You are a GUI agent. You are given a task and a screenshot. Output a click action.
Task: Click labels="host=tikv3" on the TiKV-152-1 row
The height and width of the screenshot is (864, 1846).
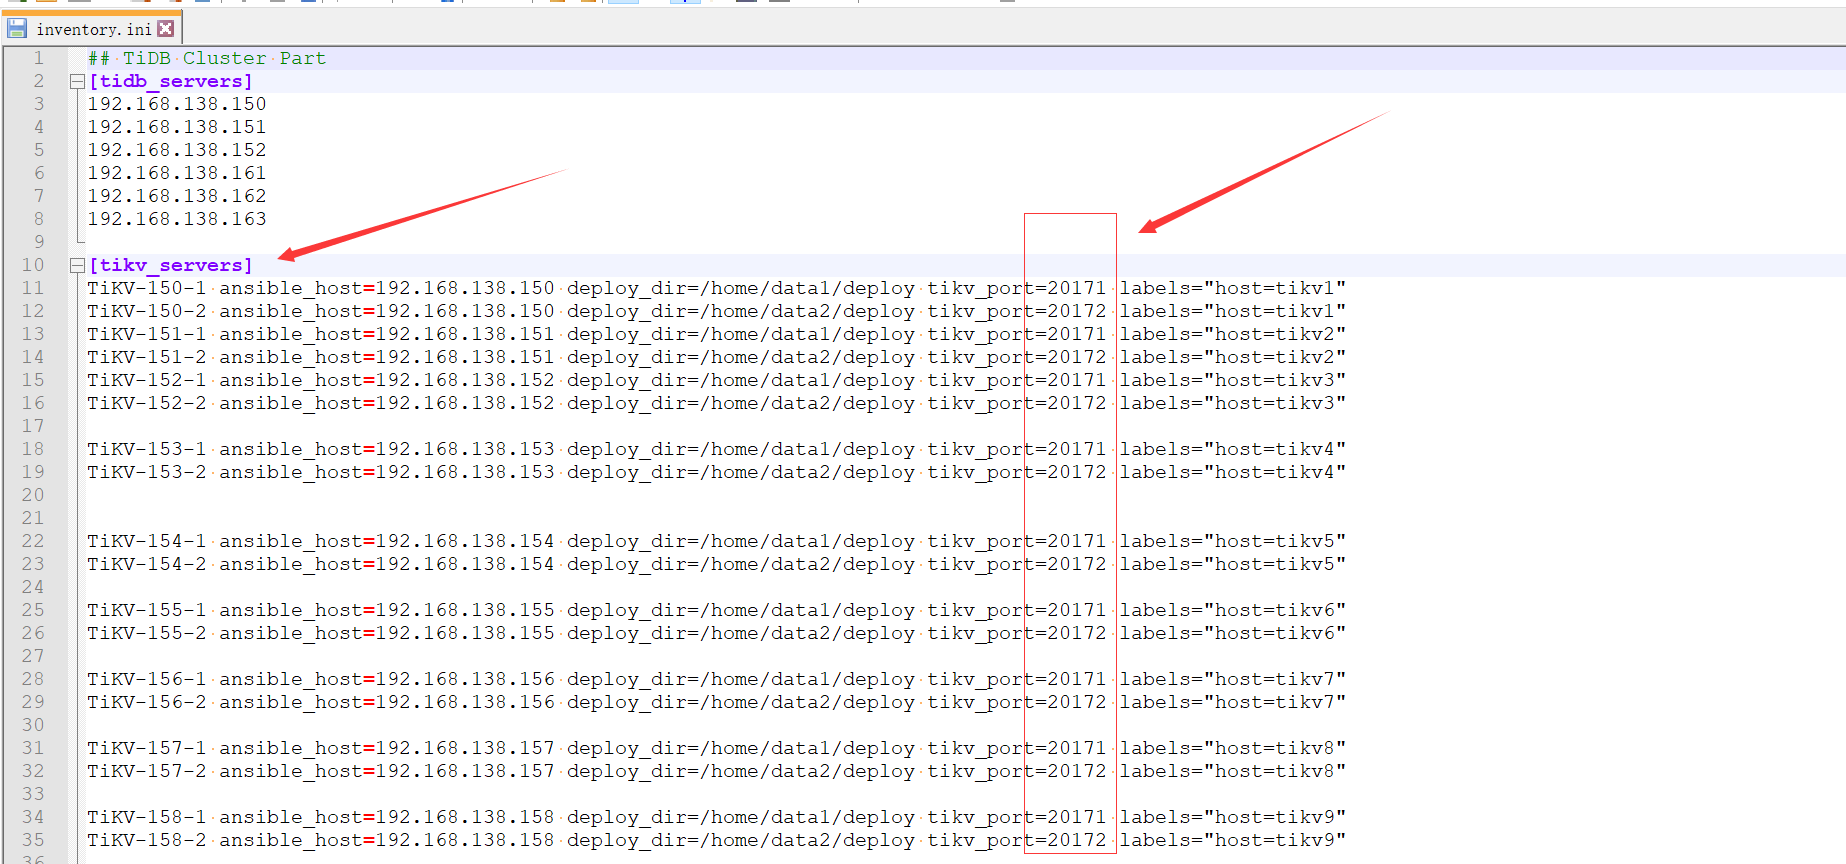click(x=1233, y=380)
